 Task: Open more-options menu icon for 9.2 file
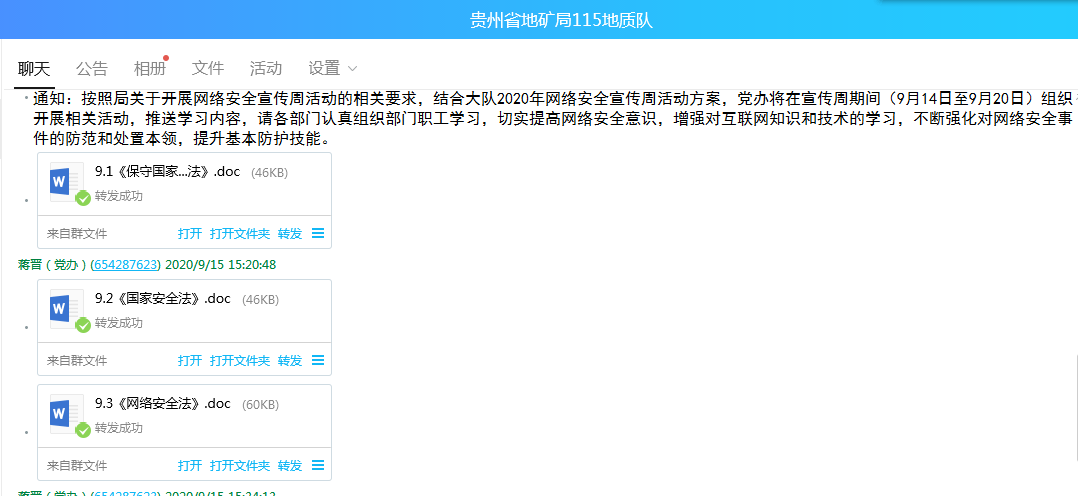click(318, 360)
